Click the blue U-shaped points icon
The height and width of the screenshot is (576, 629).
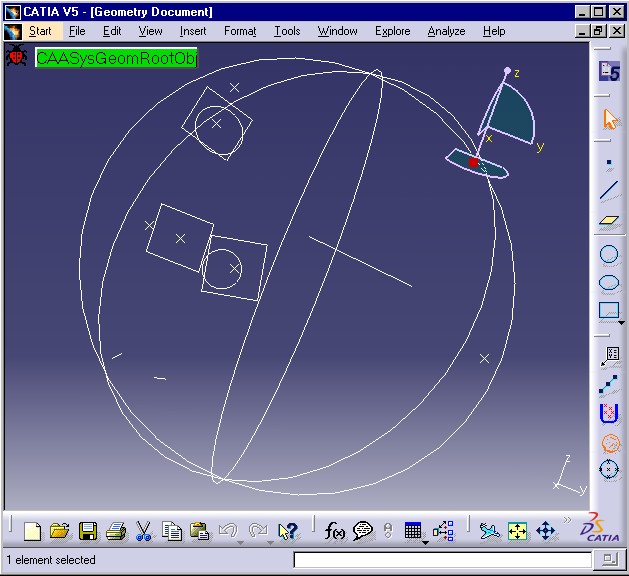pyautogui.click(x=609, y=413)
